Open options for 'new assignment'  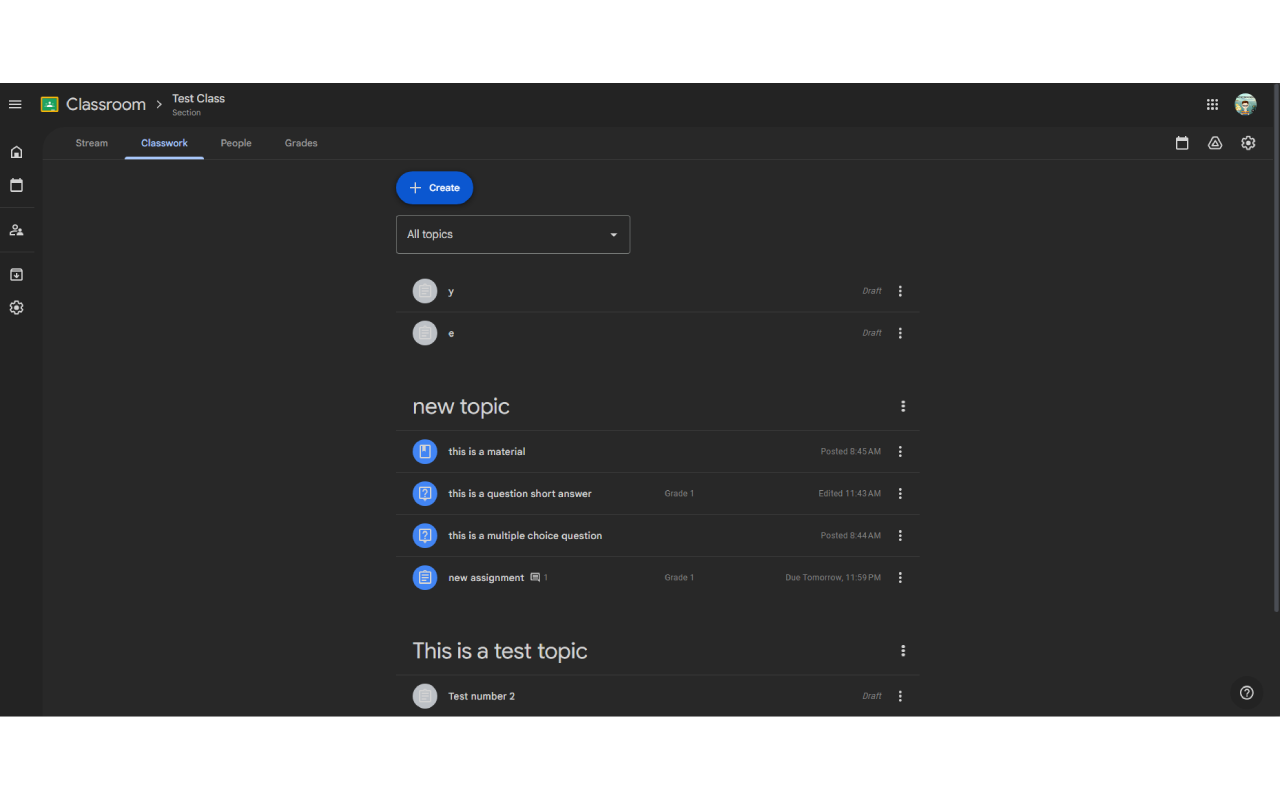point(900,578)
